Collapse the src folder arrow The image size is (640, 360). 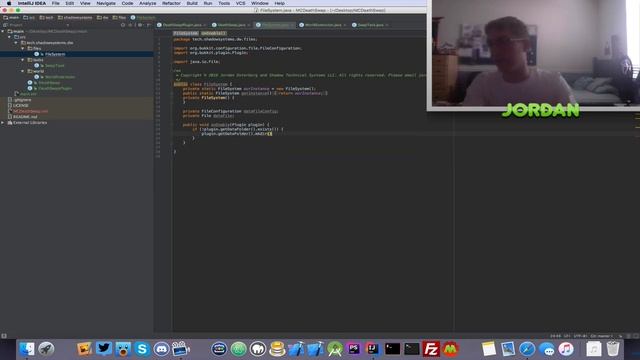coord(9,37)
